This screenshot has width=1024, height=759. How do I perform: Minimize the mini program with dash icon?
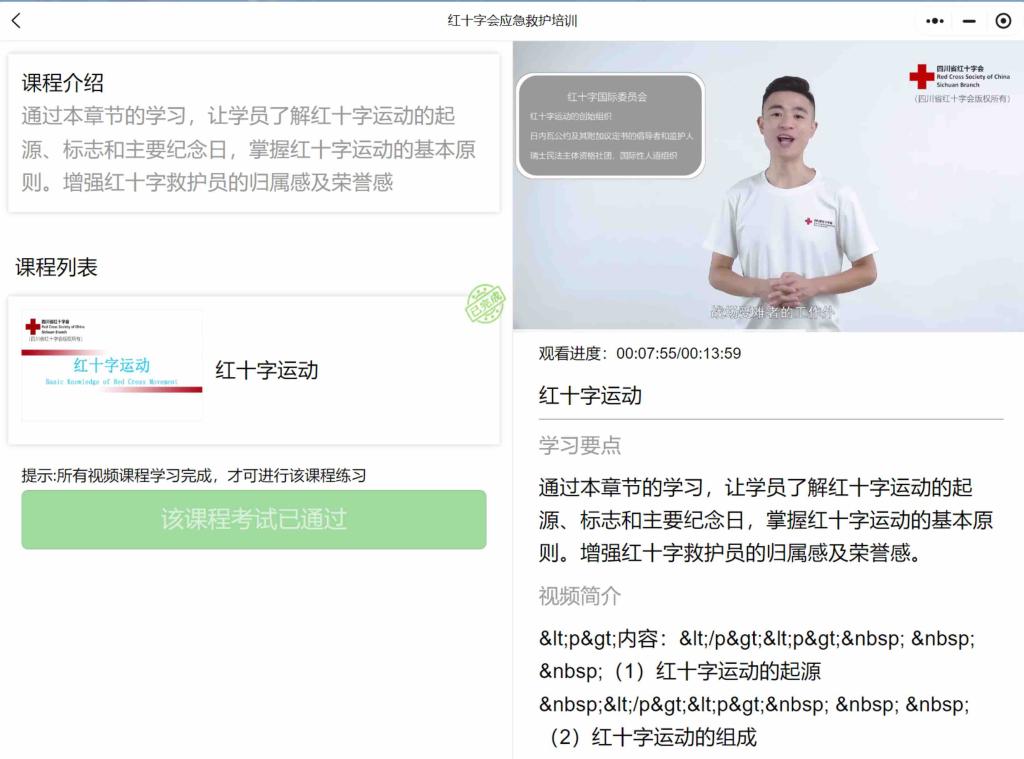click(x=969, y=21)
